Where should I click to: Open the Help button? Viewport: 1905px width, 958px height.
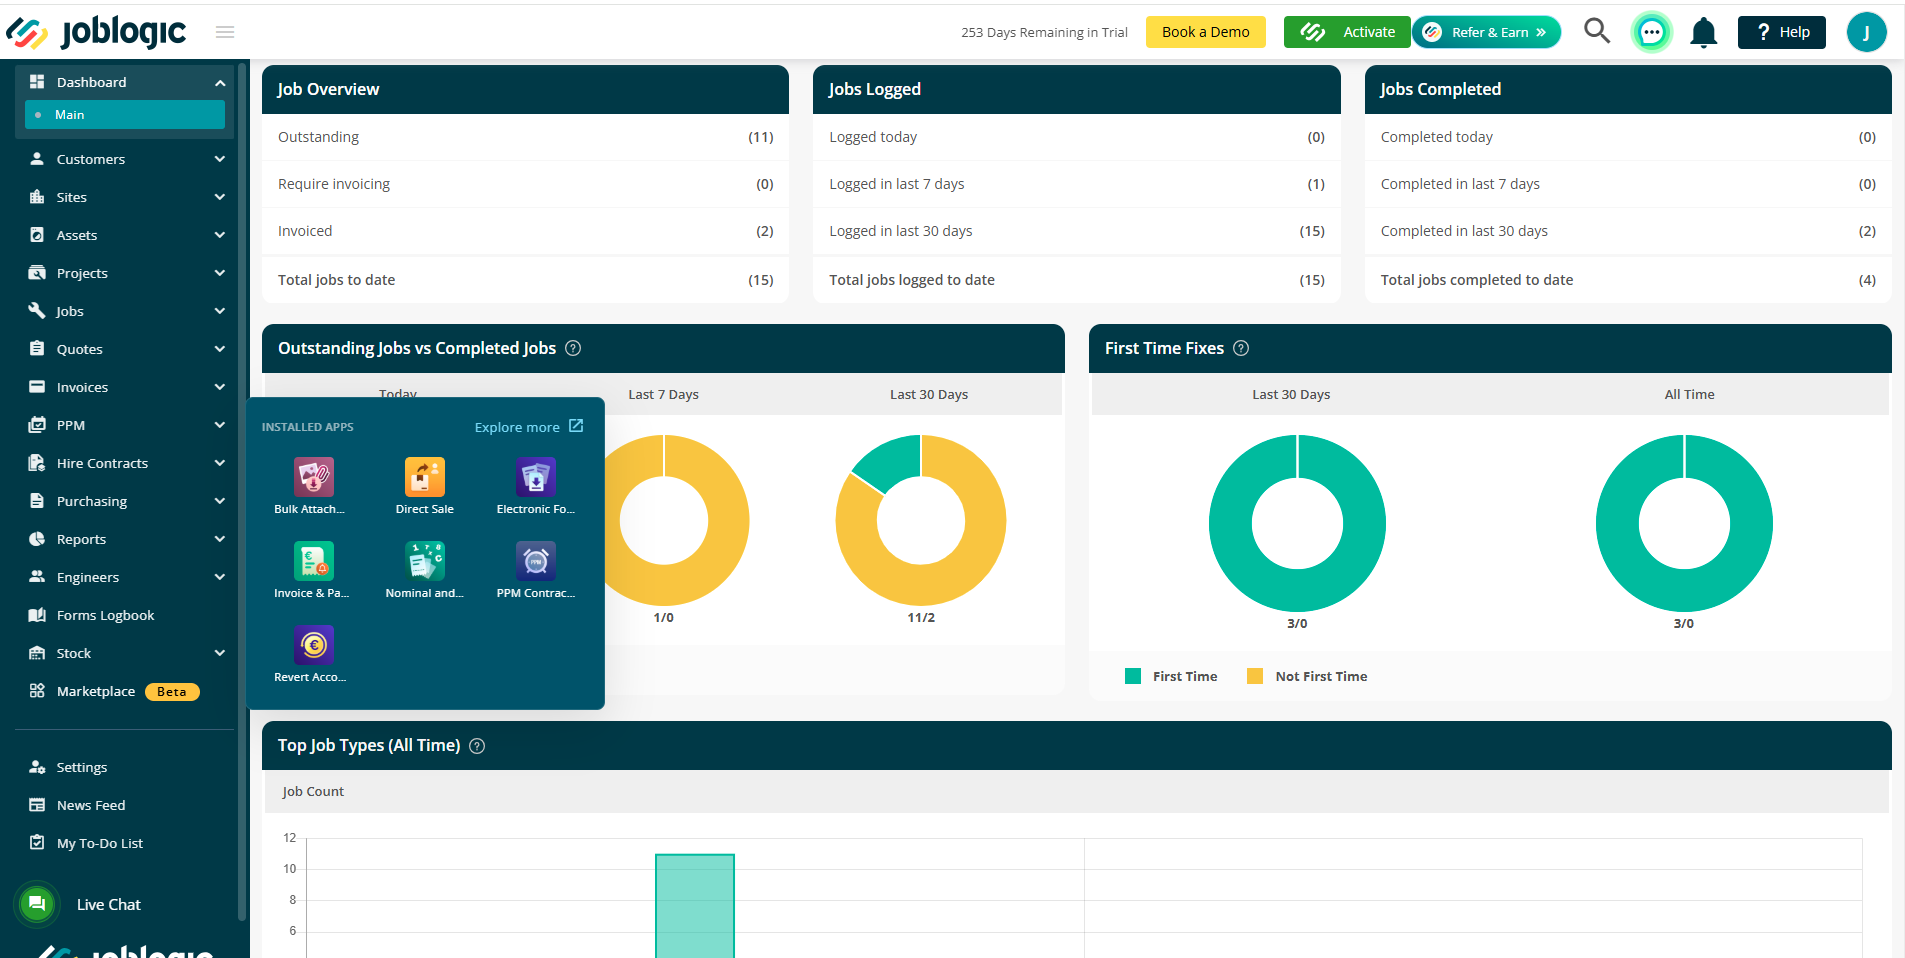(1781, 32)
